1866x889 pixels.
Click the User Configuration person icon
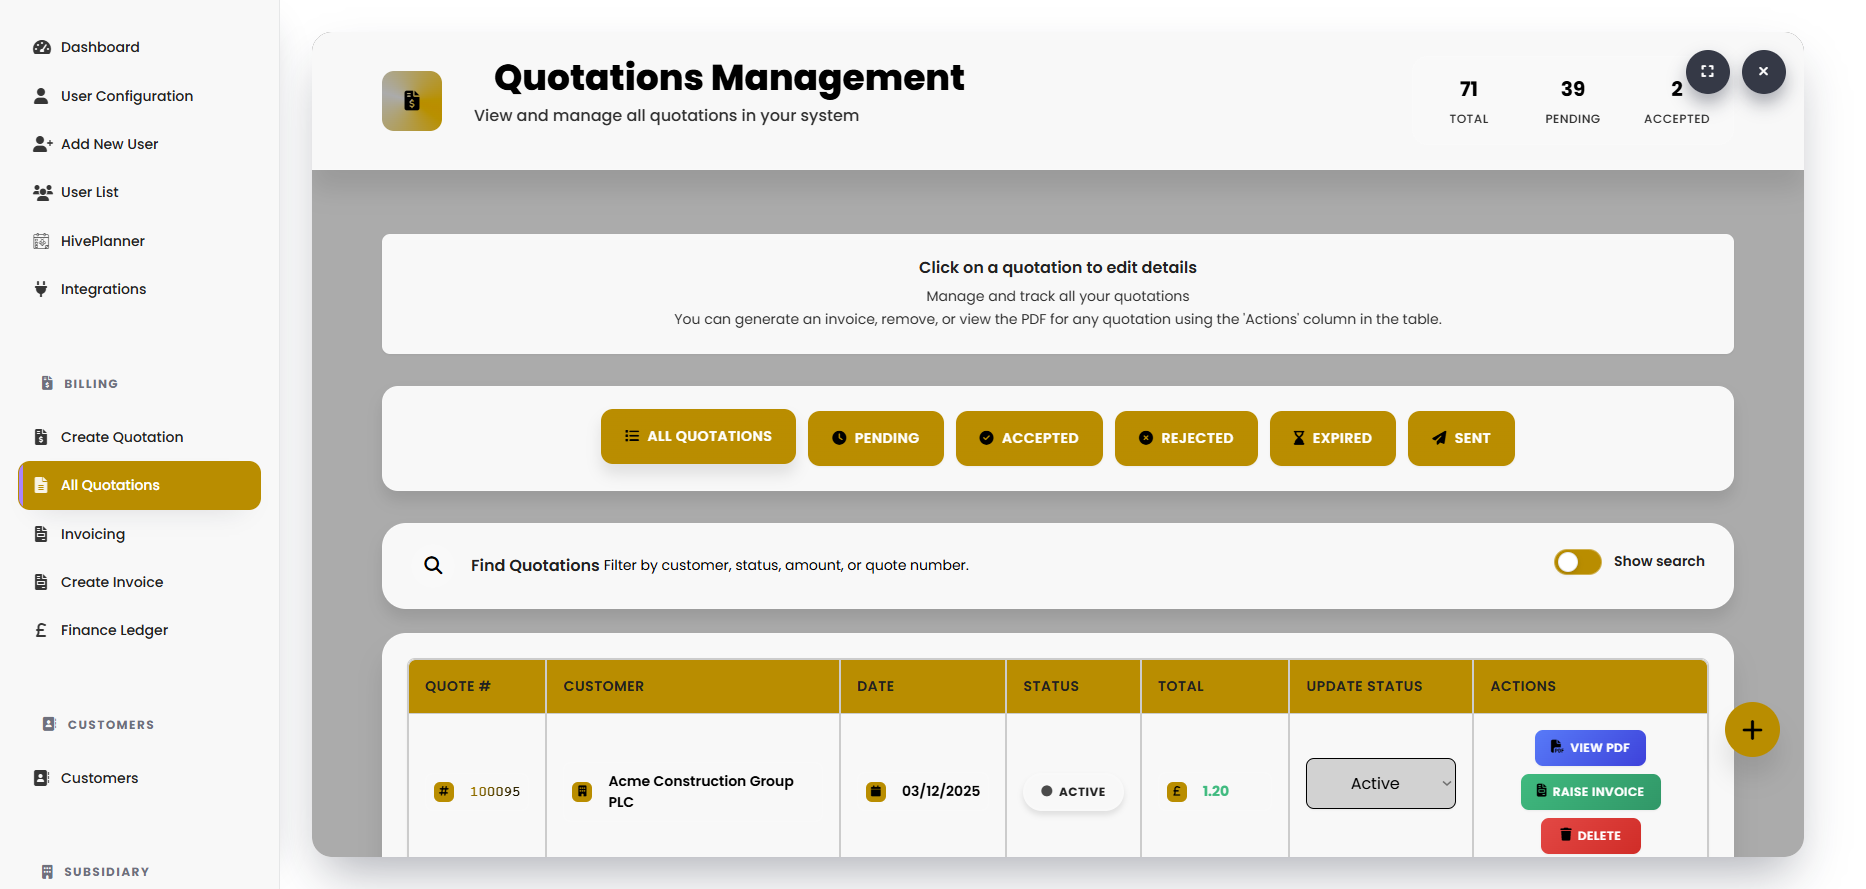pyautogui.click(x=41, y=96)
